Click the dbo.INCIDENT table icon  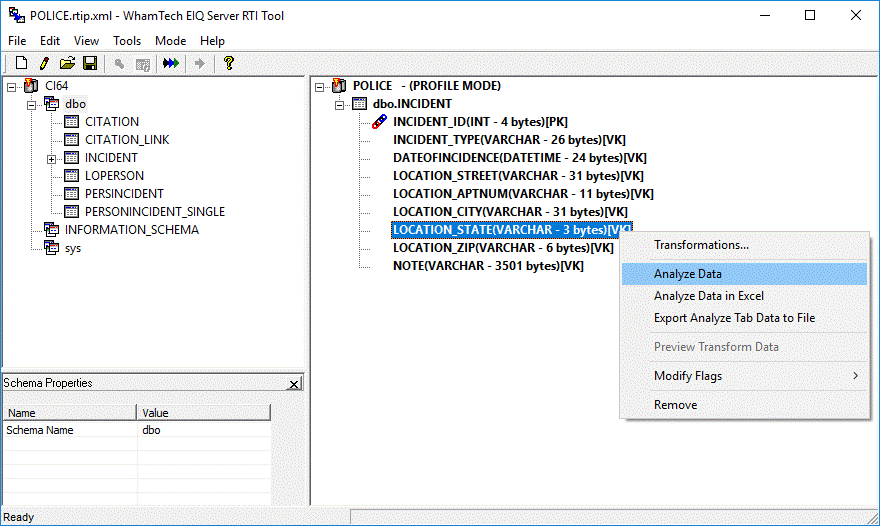(x=359, y=104)
